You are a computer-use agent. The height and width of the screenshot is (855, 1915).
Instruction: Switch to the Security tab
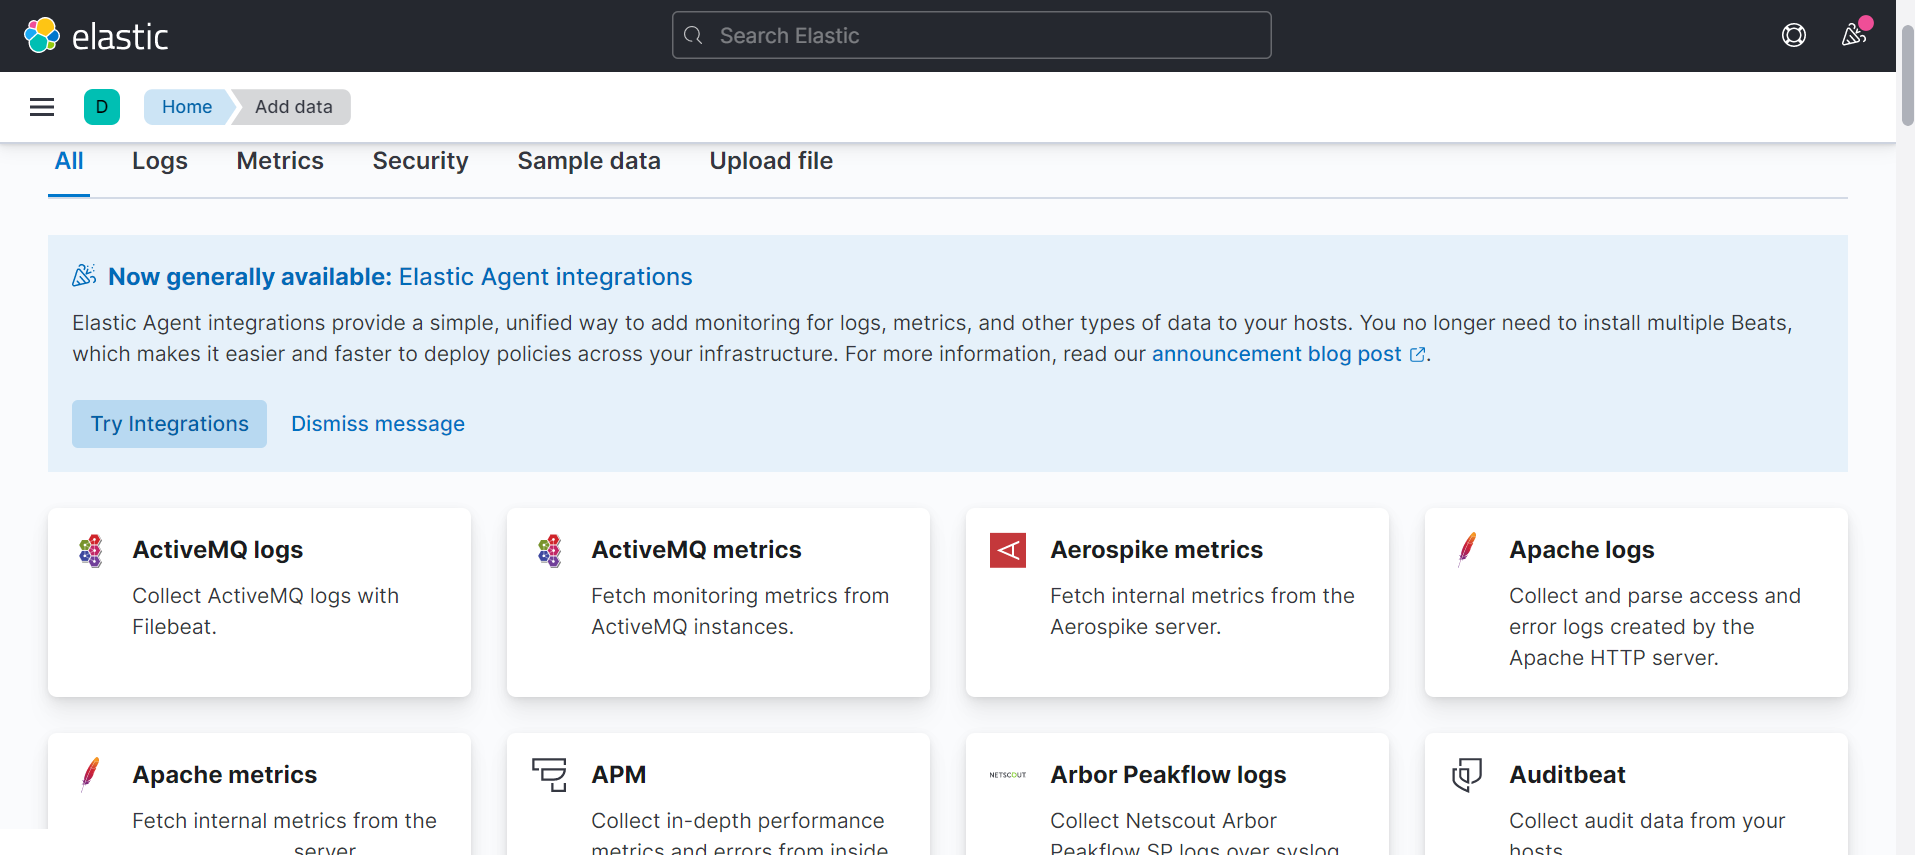click(421, 161)
